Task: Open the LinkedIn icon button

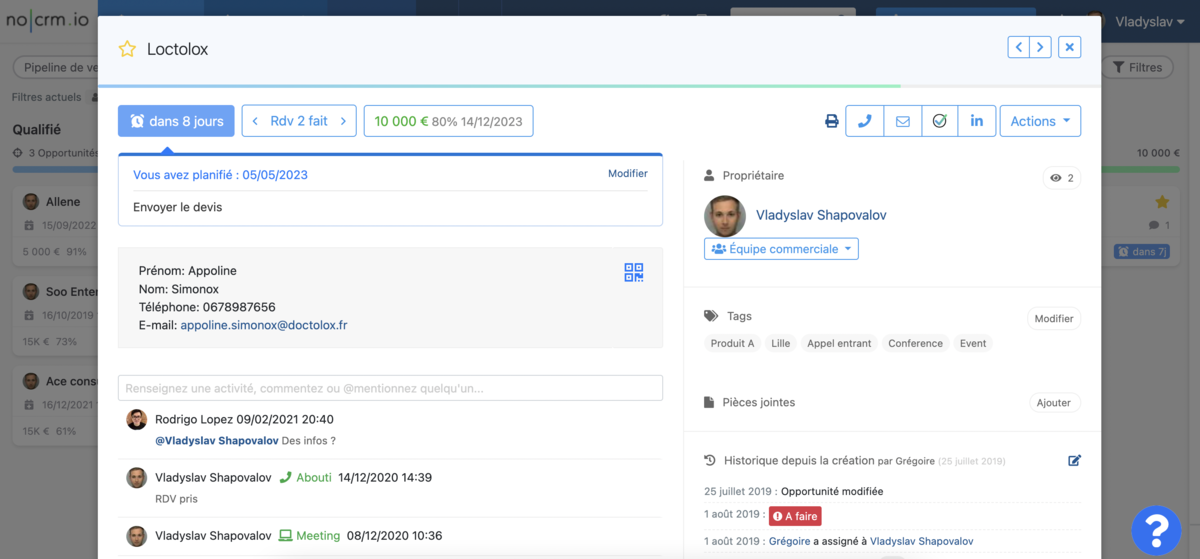Action: pyautogui.click(x=976, y=121)
